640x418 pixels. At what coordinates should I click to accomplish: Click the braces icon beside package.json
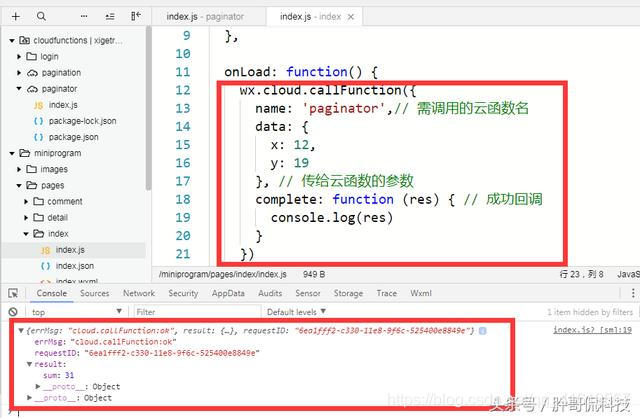[38, 137]
